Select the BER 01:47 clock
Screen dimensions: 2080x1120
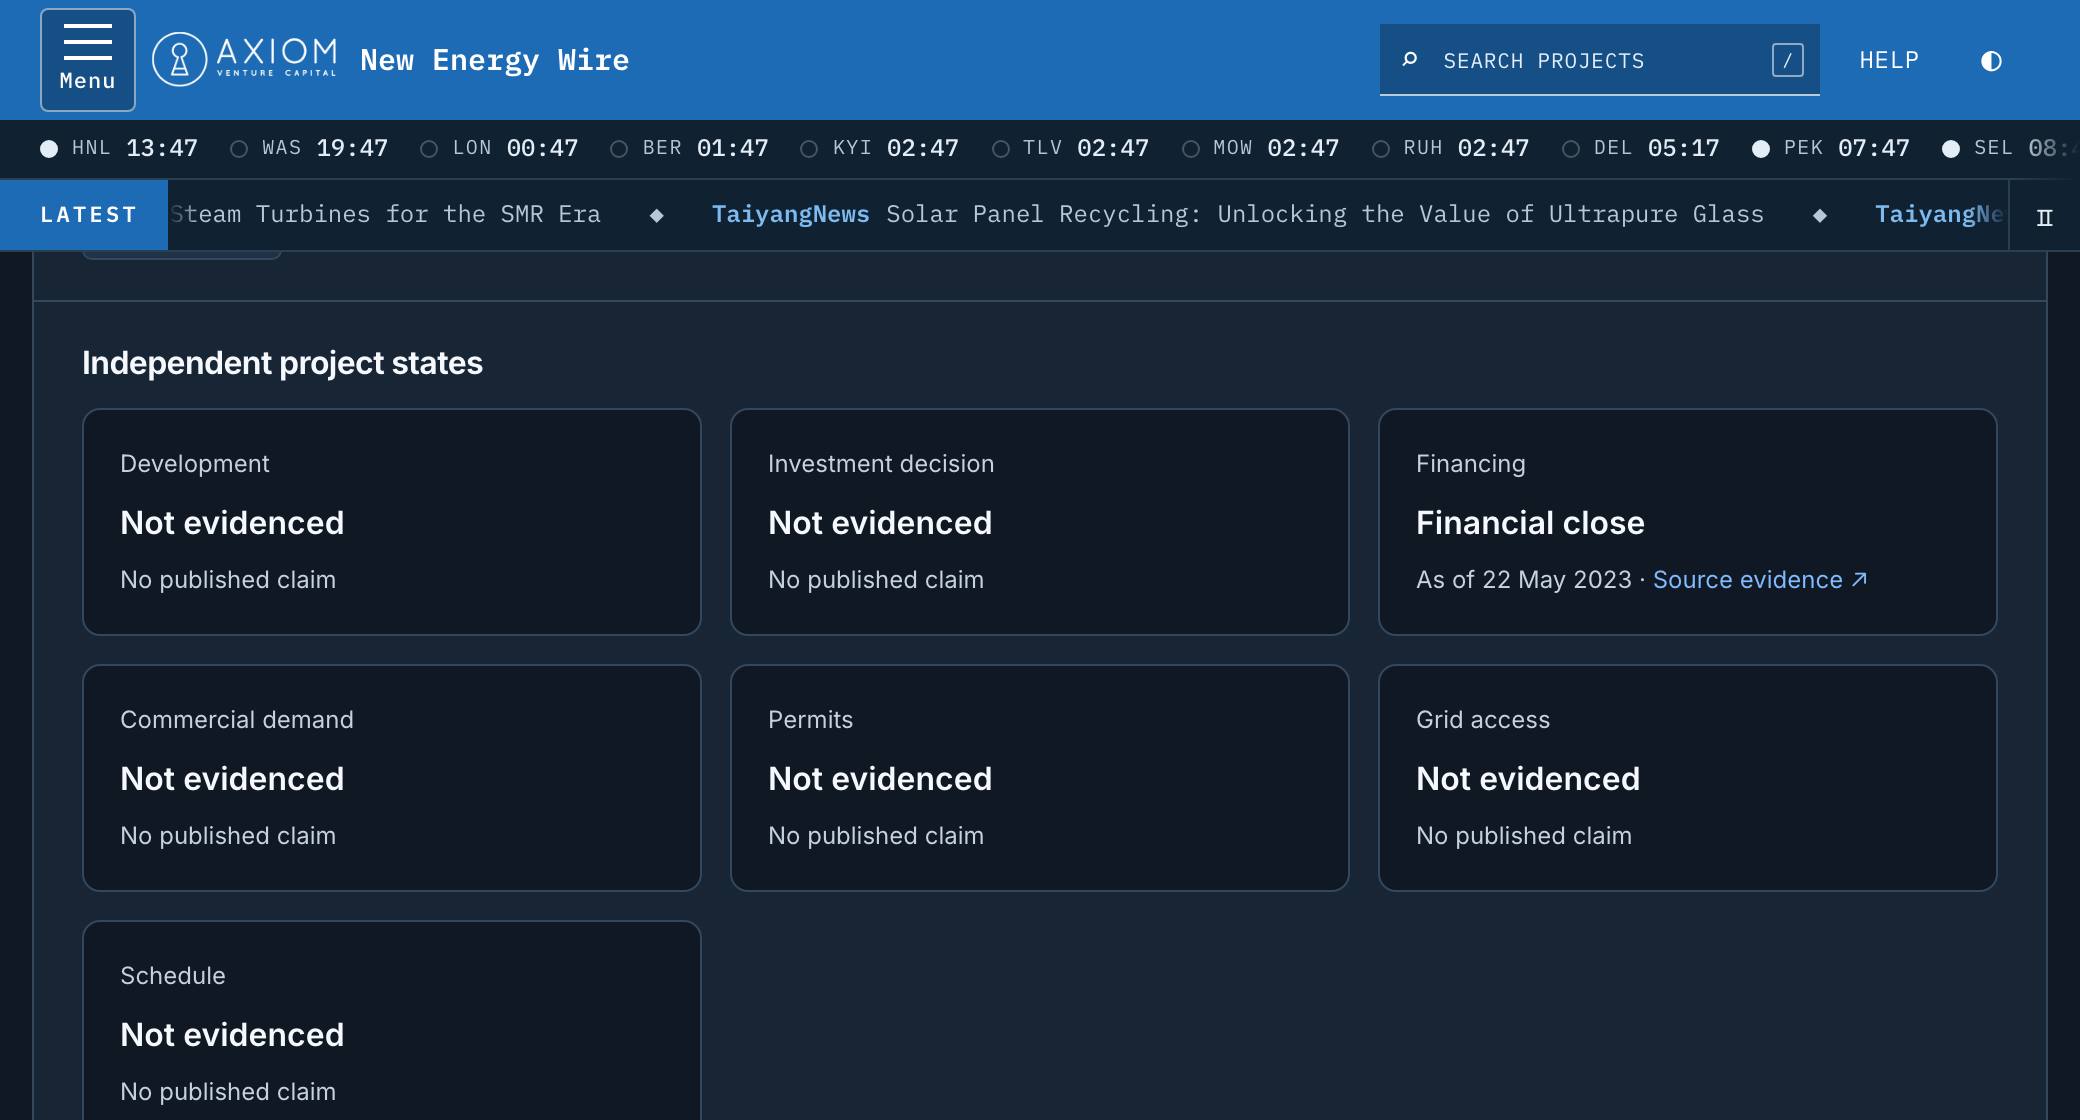point(689,148)
